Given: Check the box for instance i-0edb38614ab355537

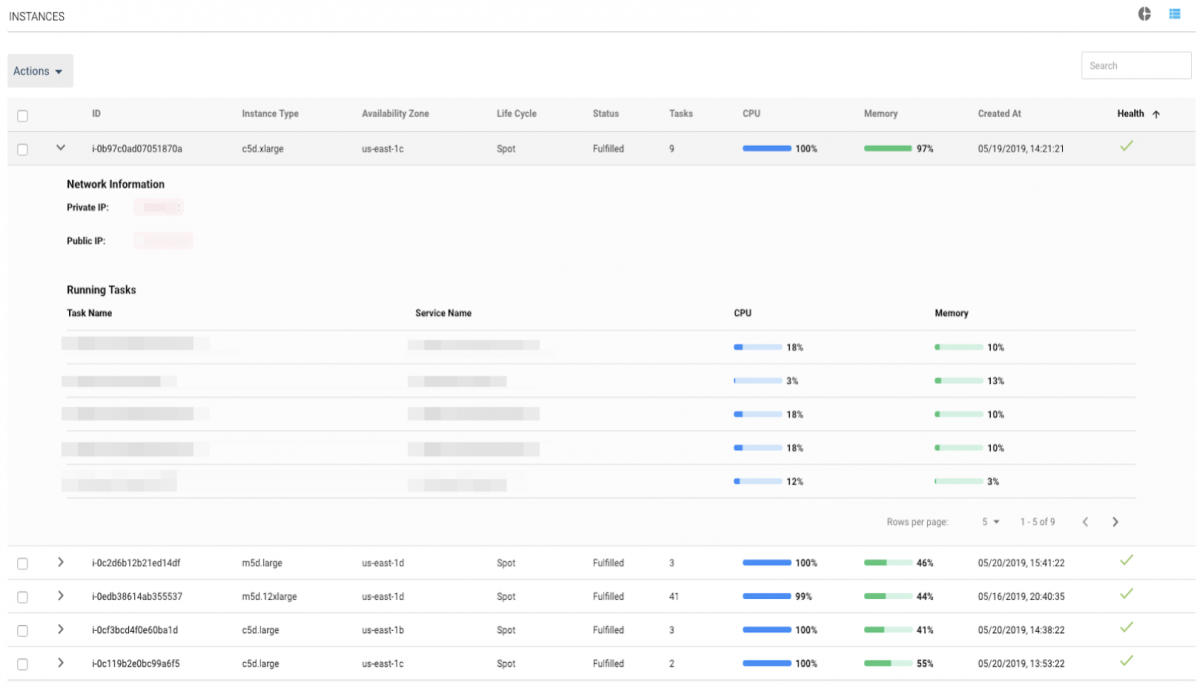Looking at the screenshot, I should [x=22, y=597].
